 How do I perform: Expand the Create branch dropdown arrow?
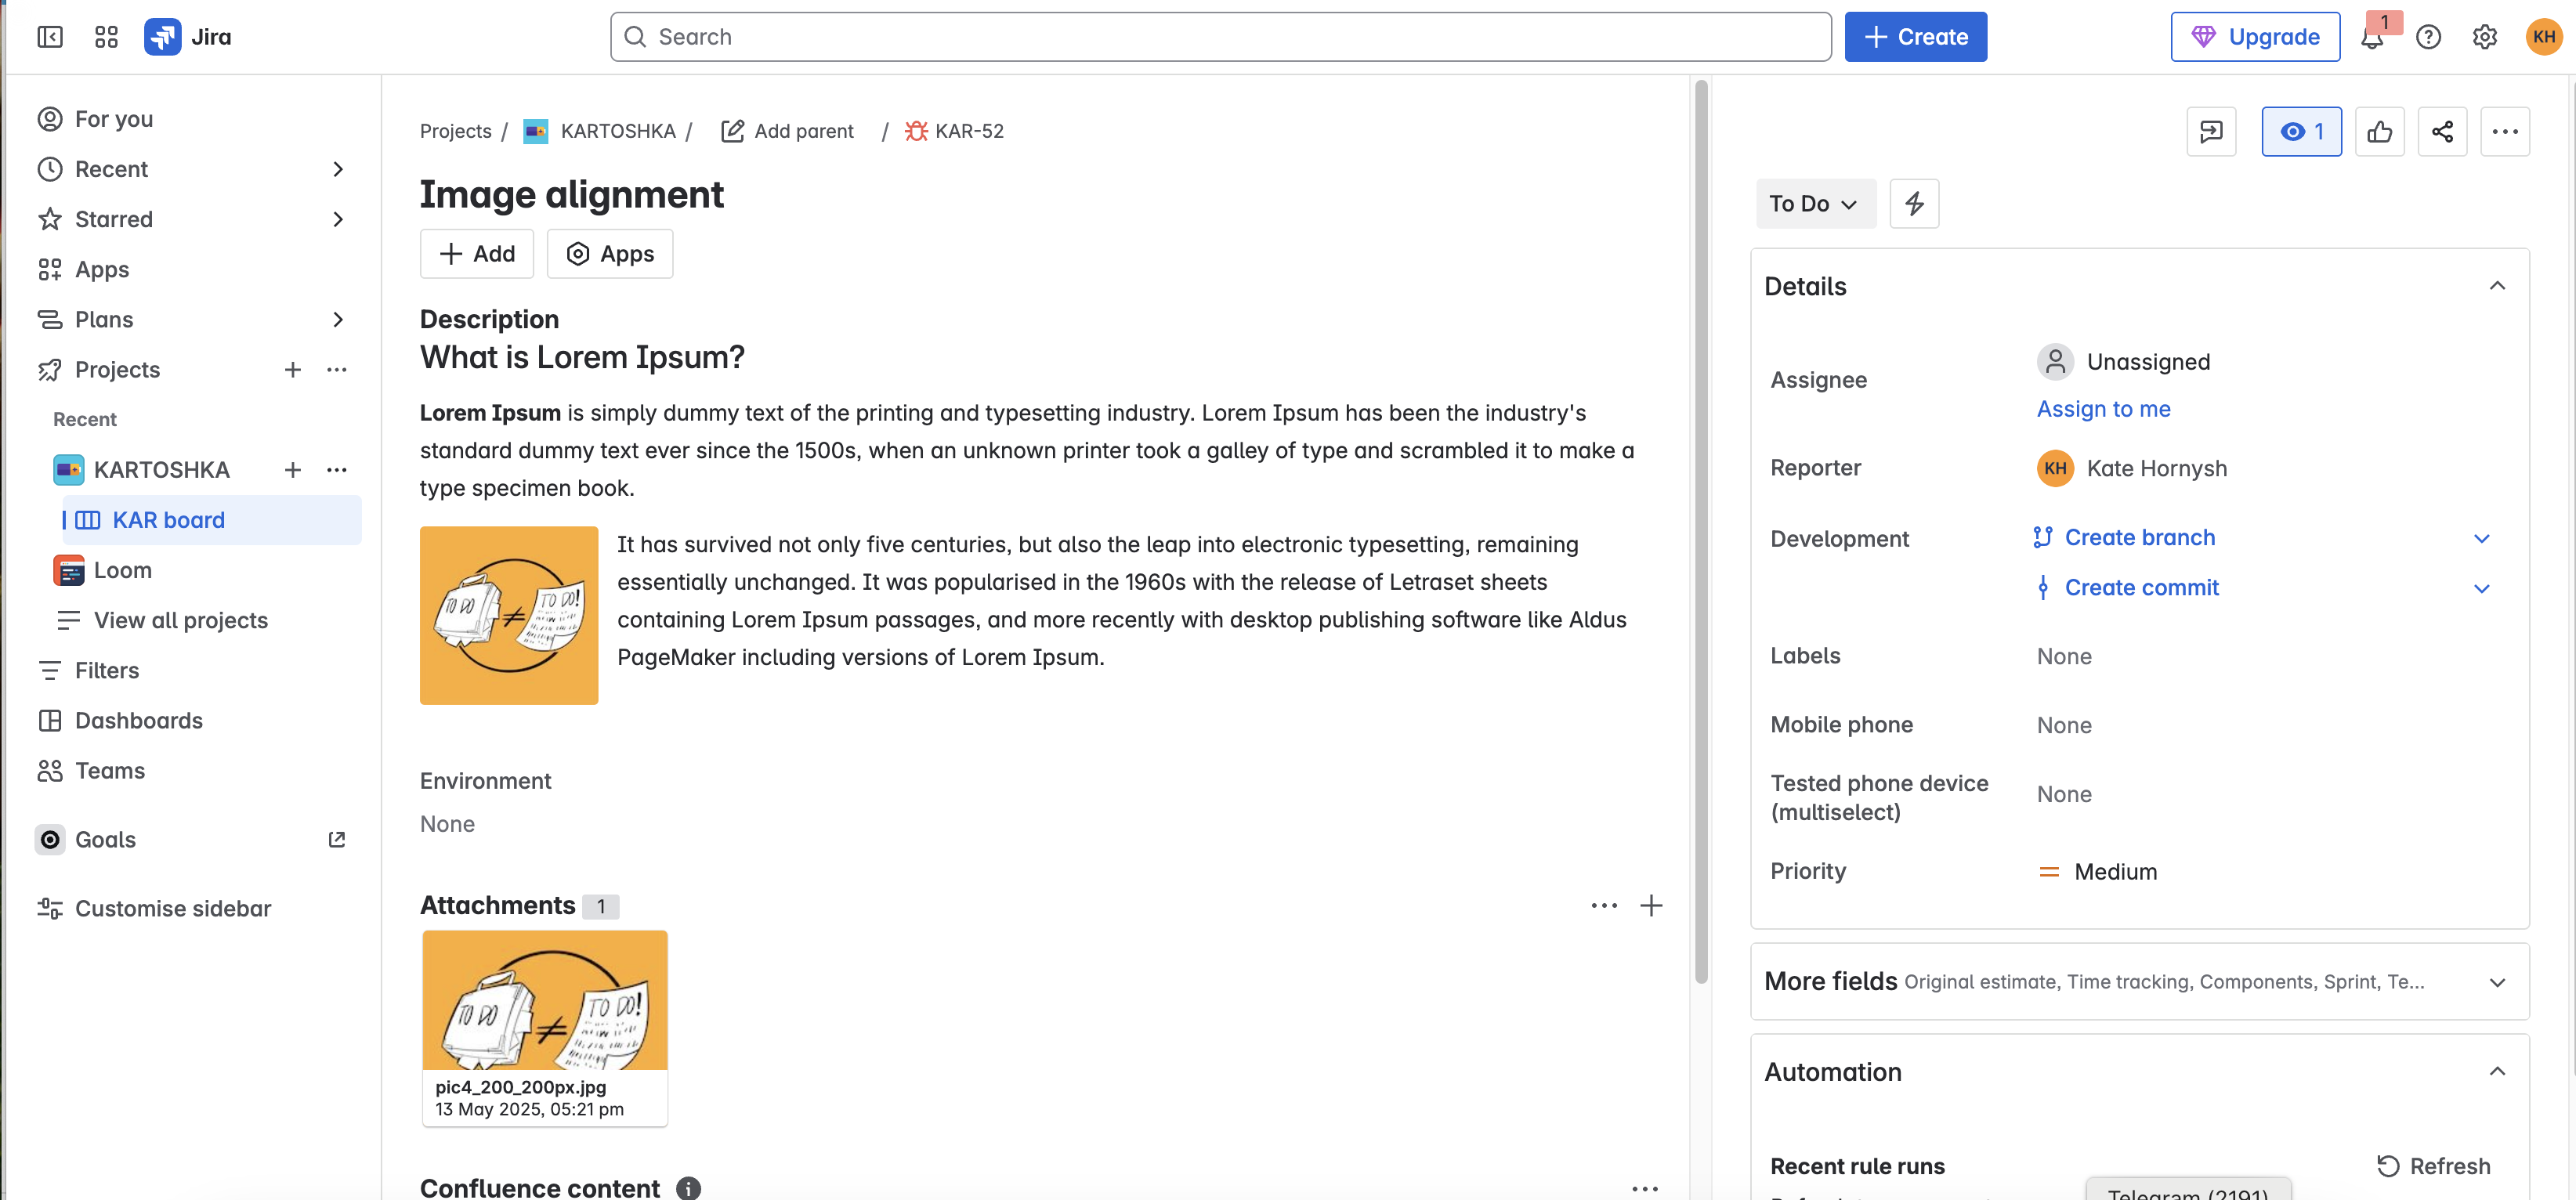pyautogui.click(x=2481, y=539)
